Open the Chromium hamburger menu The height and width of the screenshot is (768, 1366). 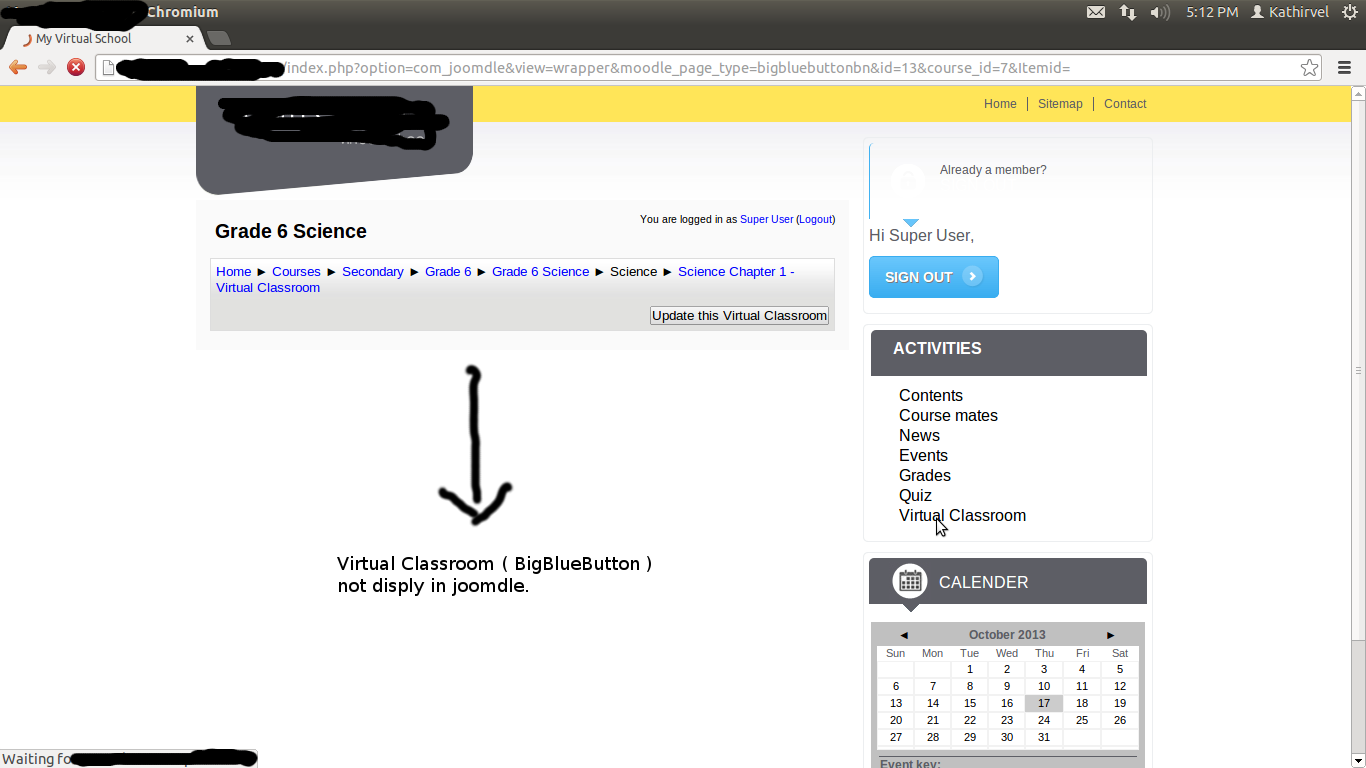[x=1344, y=68]
